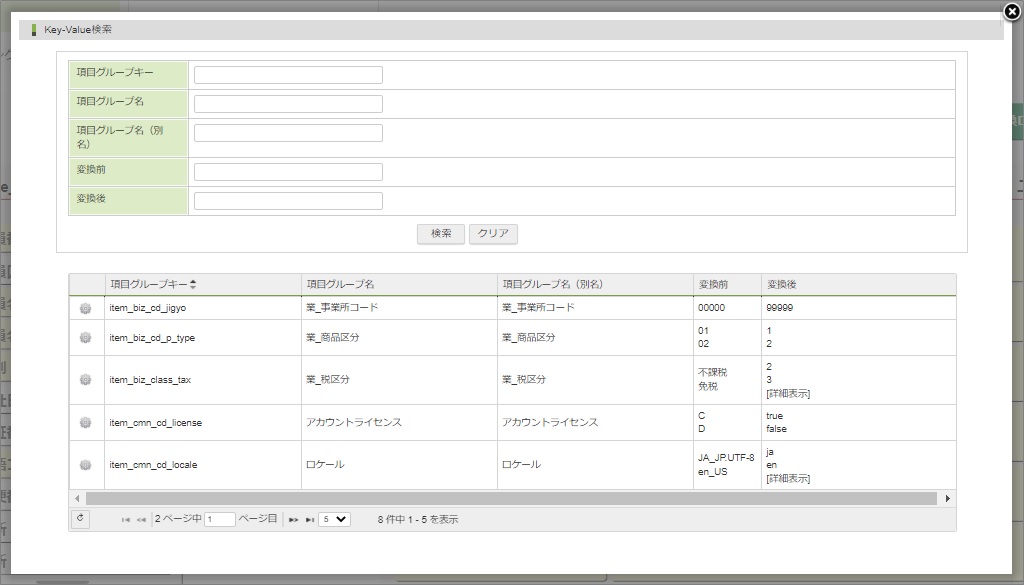The image size is (1024, 585).
Task: Select the gear icon for item_biz_cd_jigyo
Action: coord(86,308)
